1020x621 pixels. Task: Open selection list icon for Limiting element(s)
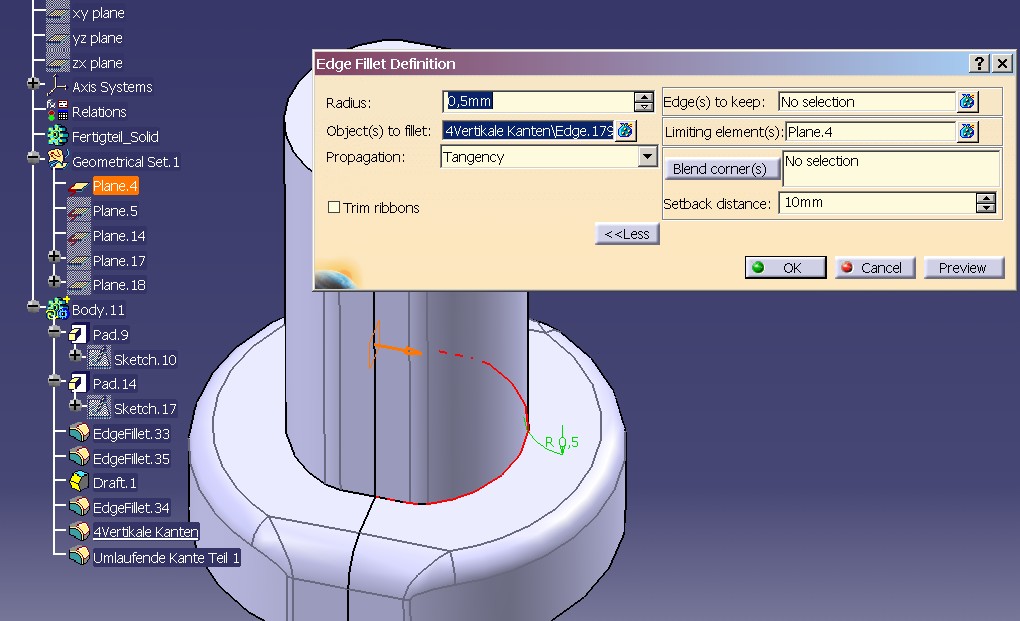point(967,131)
